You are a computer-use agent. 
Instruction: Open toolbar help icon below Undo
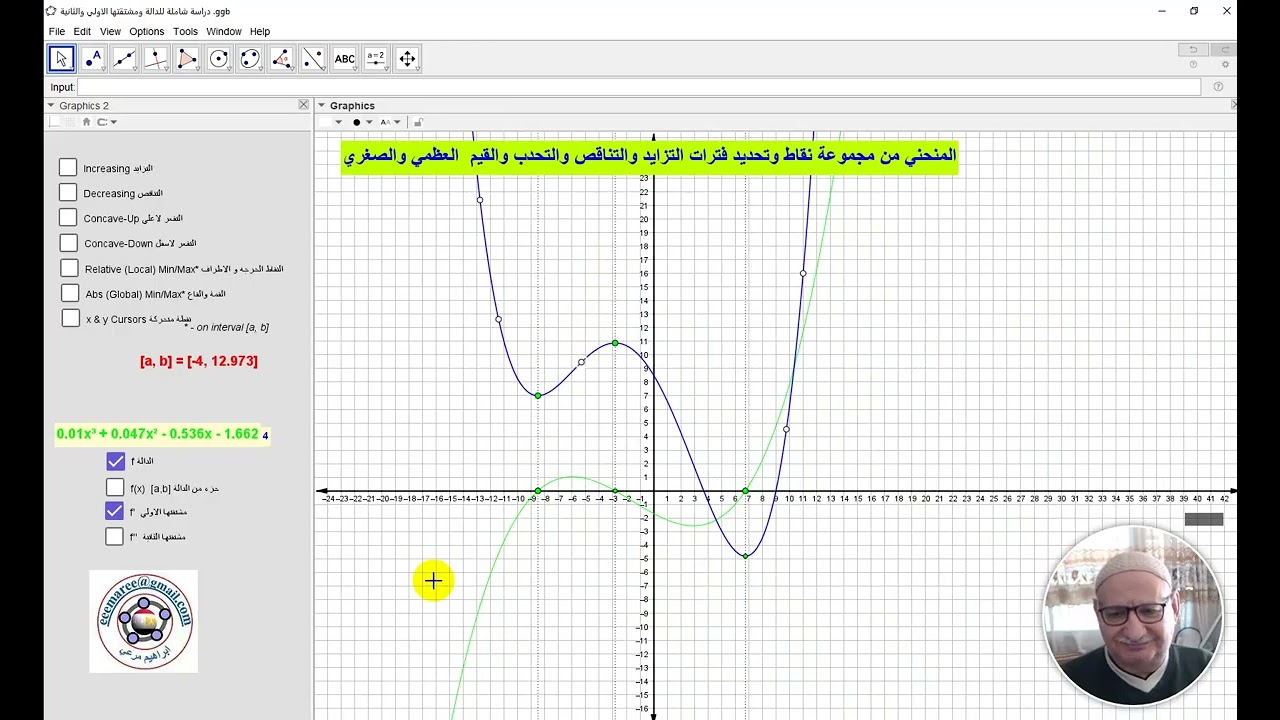[1193, 65]
